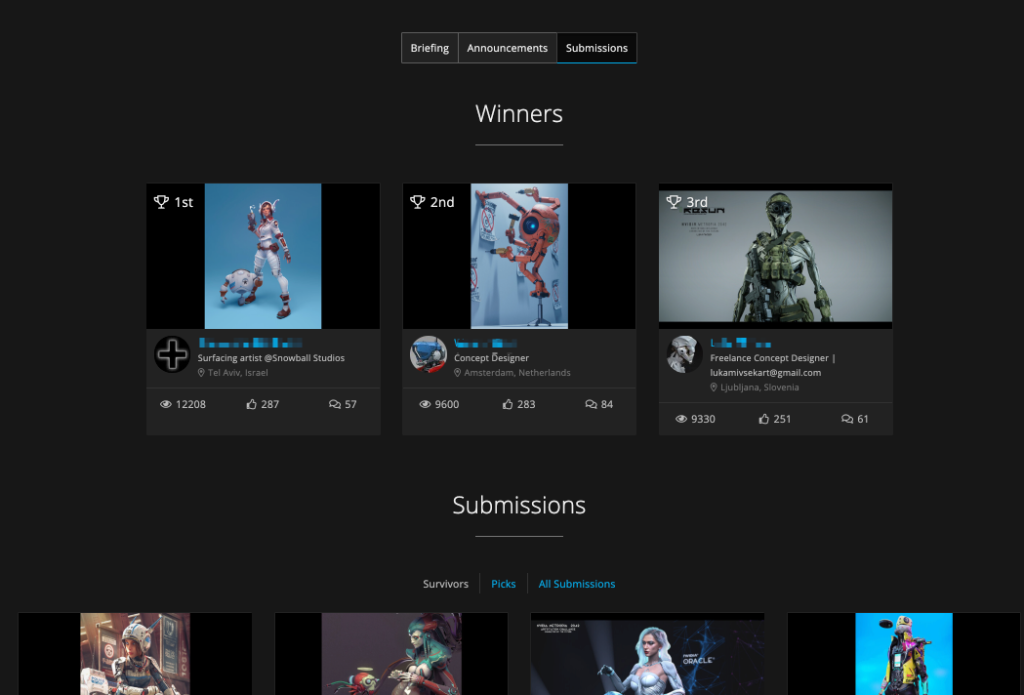Select the Submissions tab
This screenshot has width=1024, height=695.
[x=596, y=48]
